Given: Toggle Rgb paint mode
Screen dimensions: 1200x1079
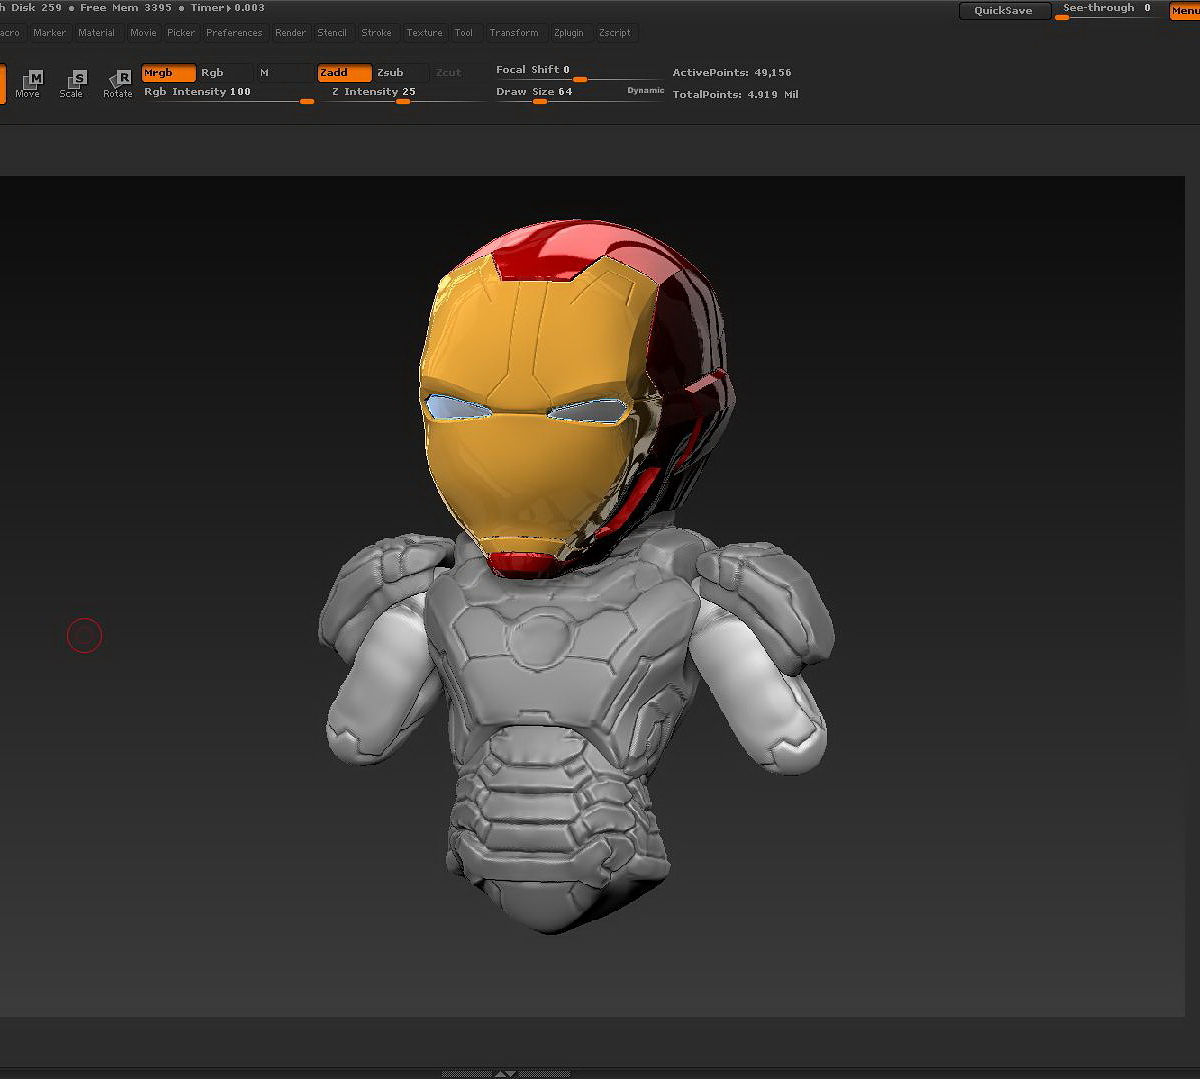Looking at the screenshot, I should (x=225, y=73).
